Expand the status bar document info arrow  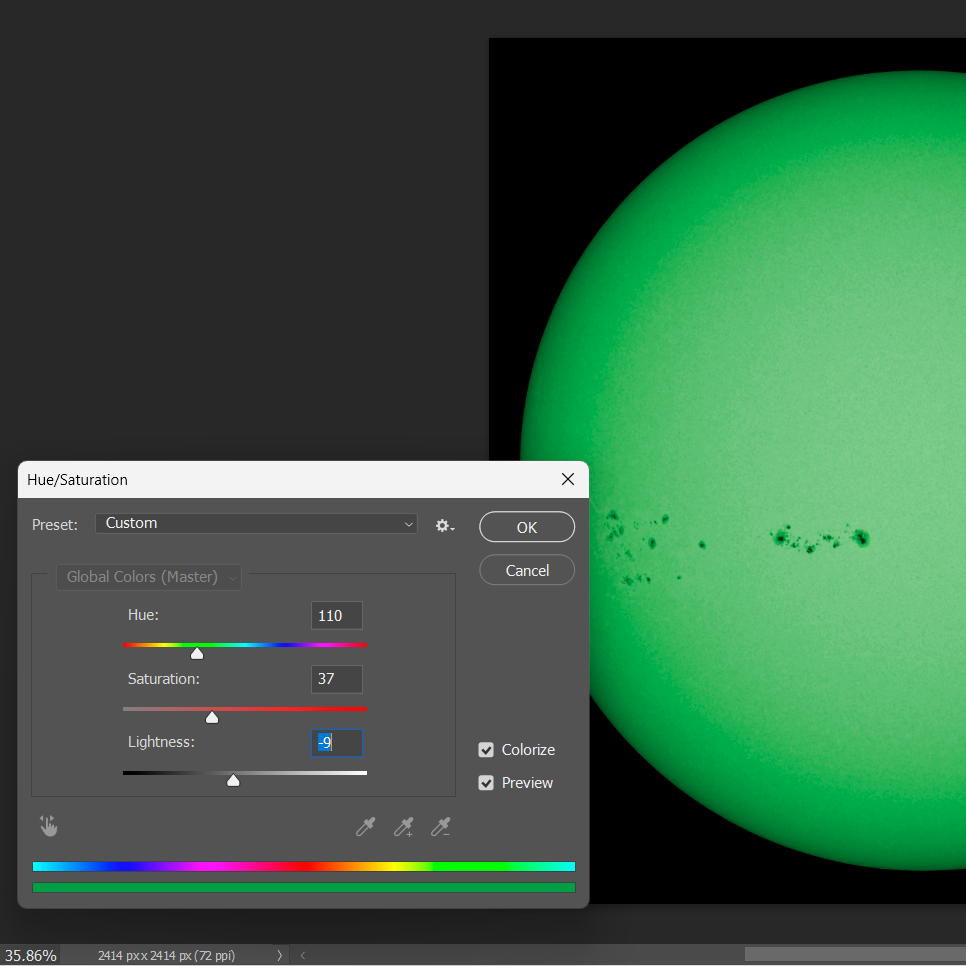click(x=279, y=956)
